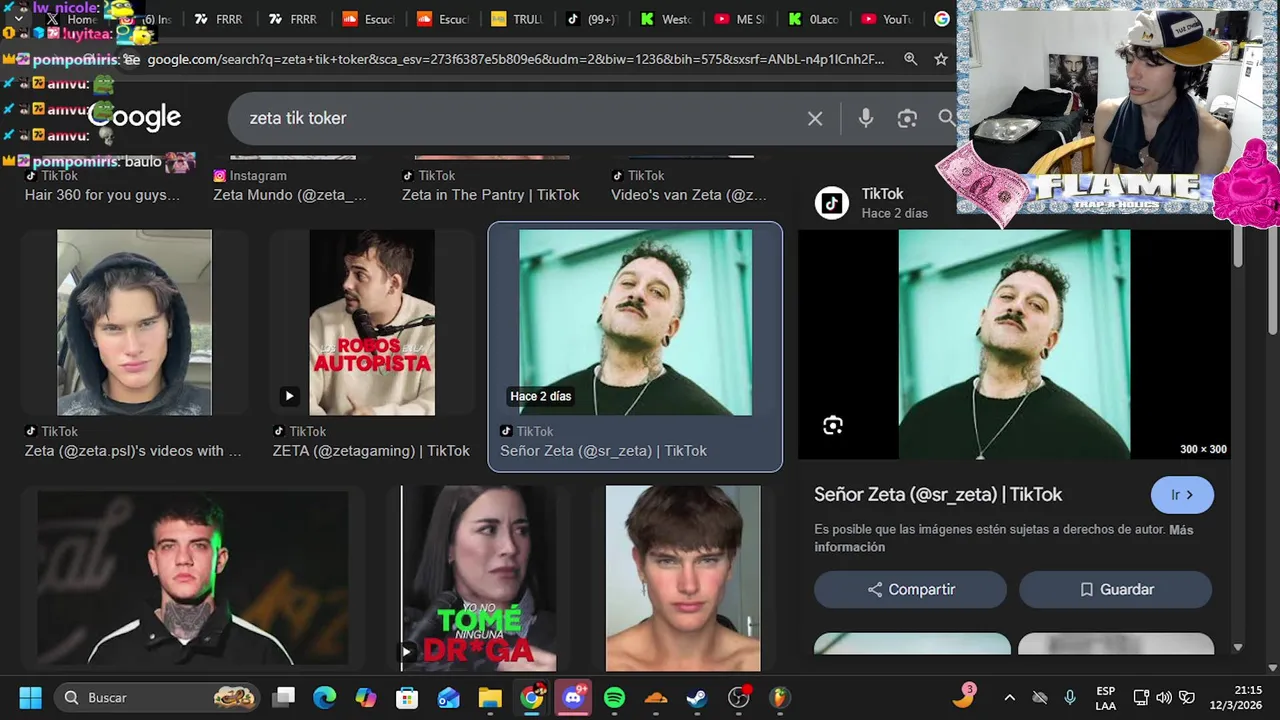This screenshot has width=1280, height=720.
Task: Open Task View on the taskbar
Action: [285, 697]
